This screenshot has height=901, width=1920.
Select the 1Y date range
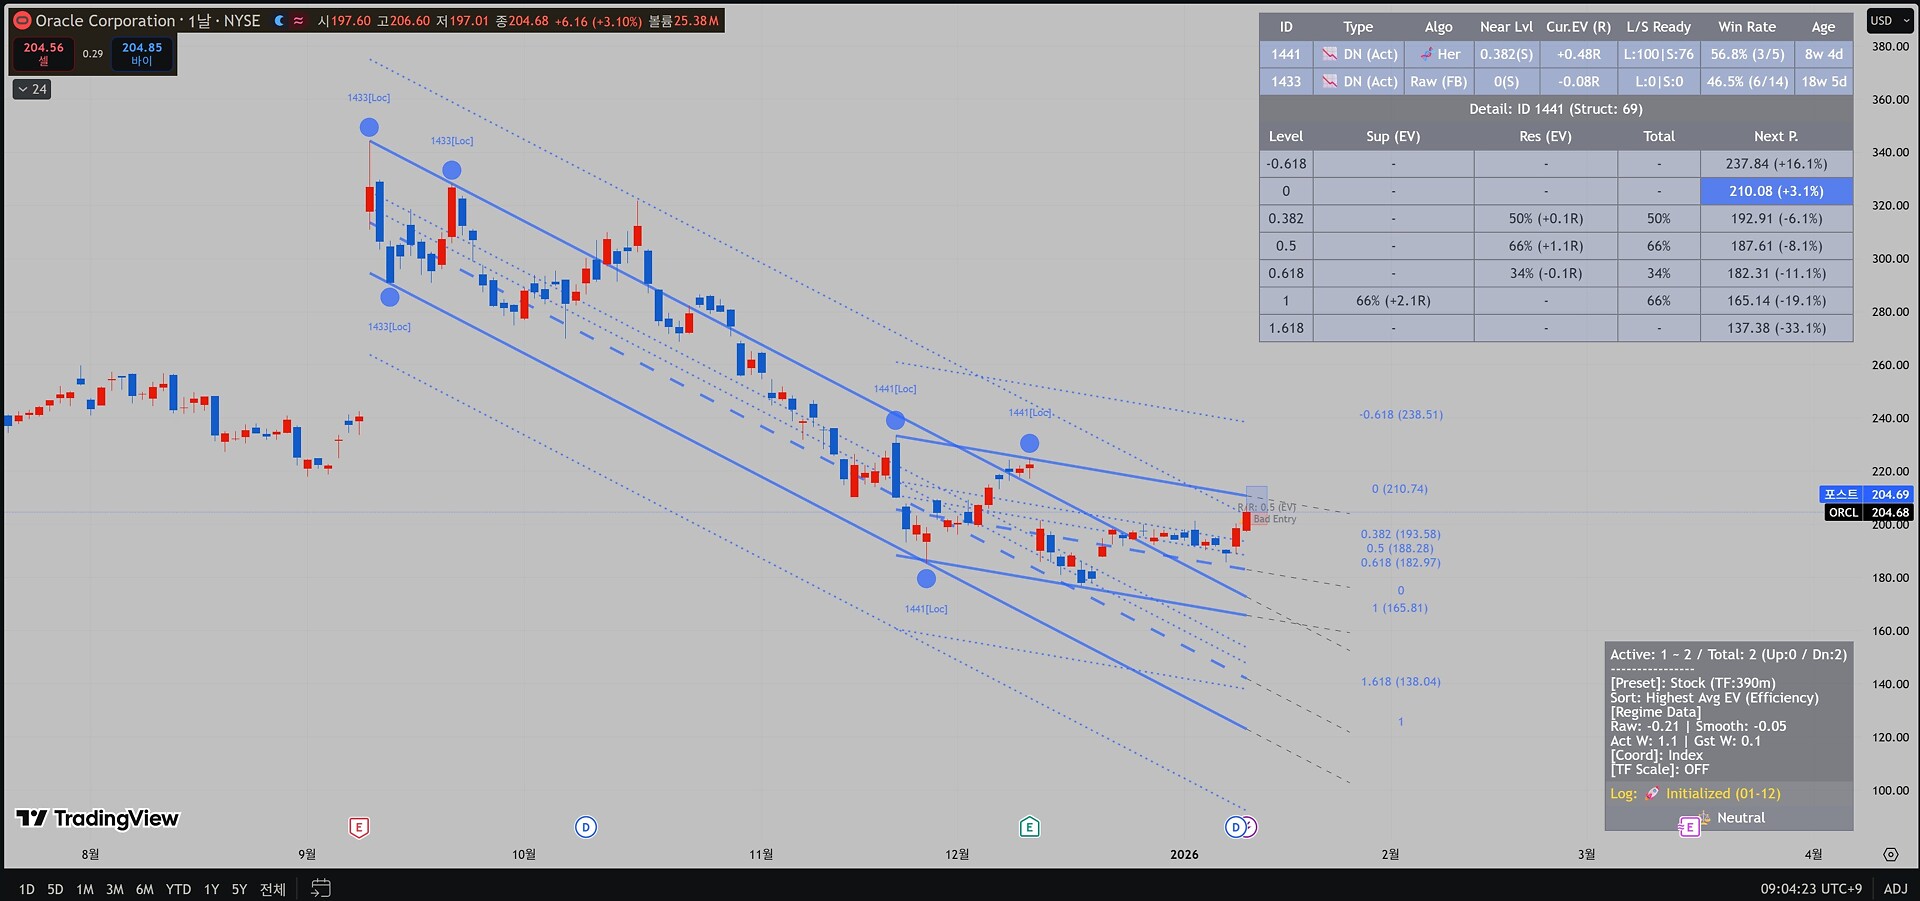coord(211,889)
